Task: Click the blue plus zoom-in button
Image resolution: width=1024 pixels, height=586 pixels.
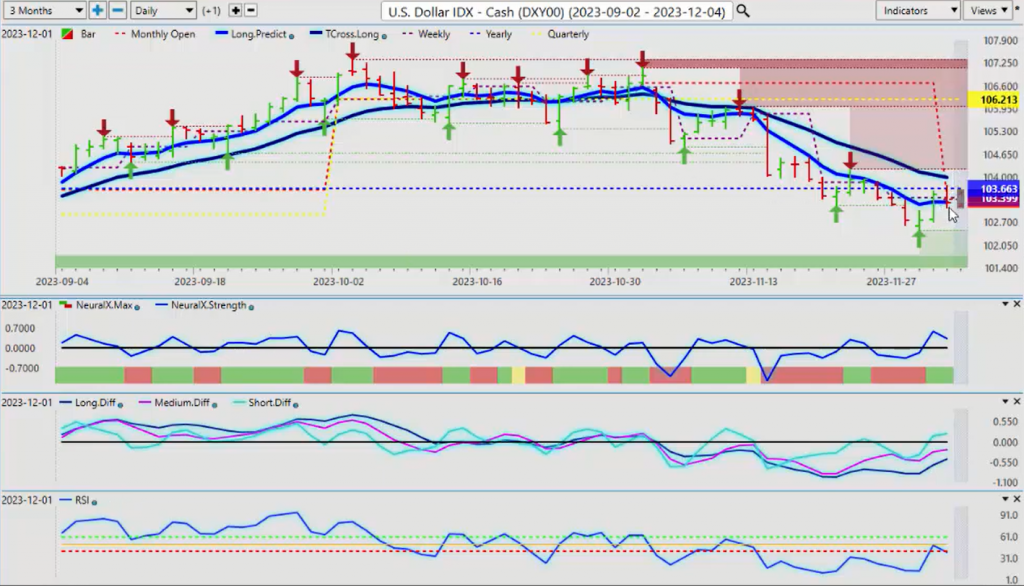Action: tap(98, 10)
